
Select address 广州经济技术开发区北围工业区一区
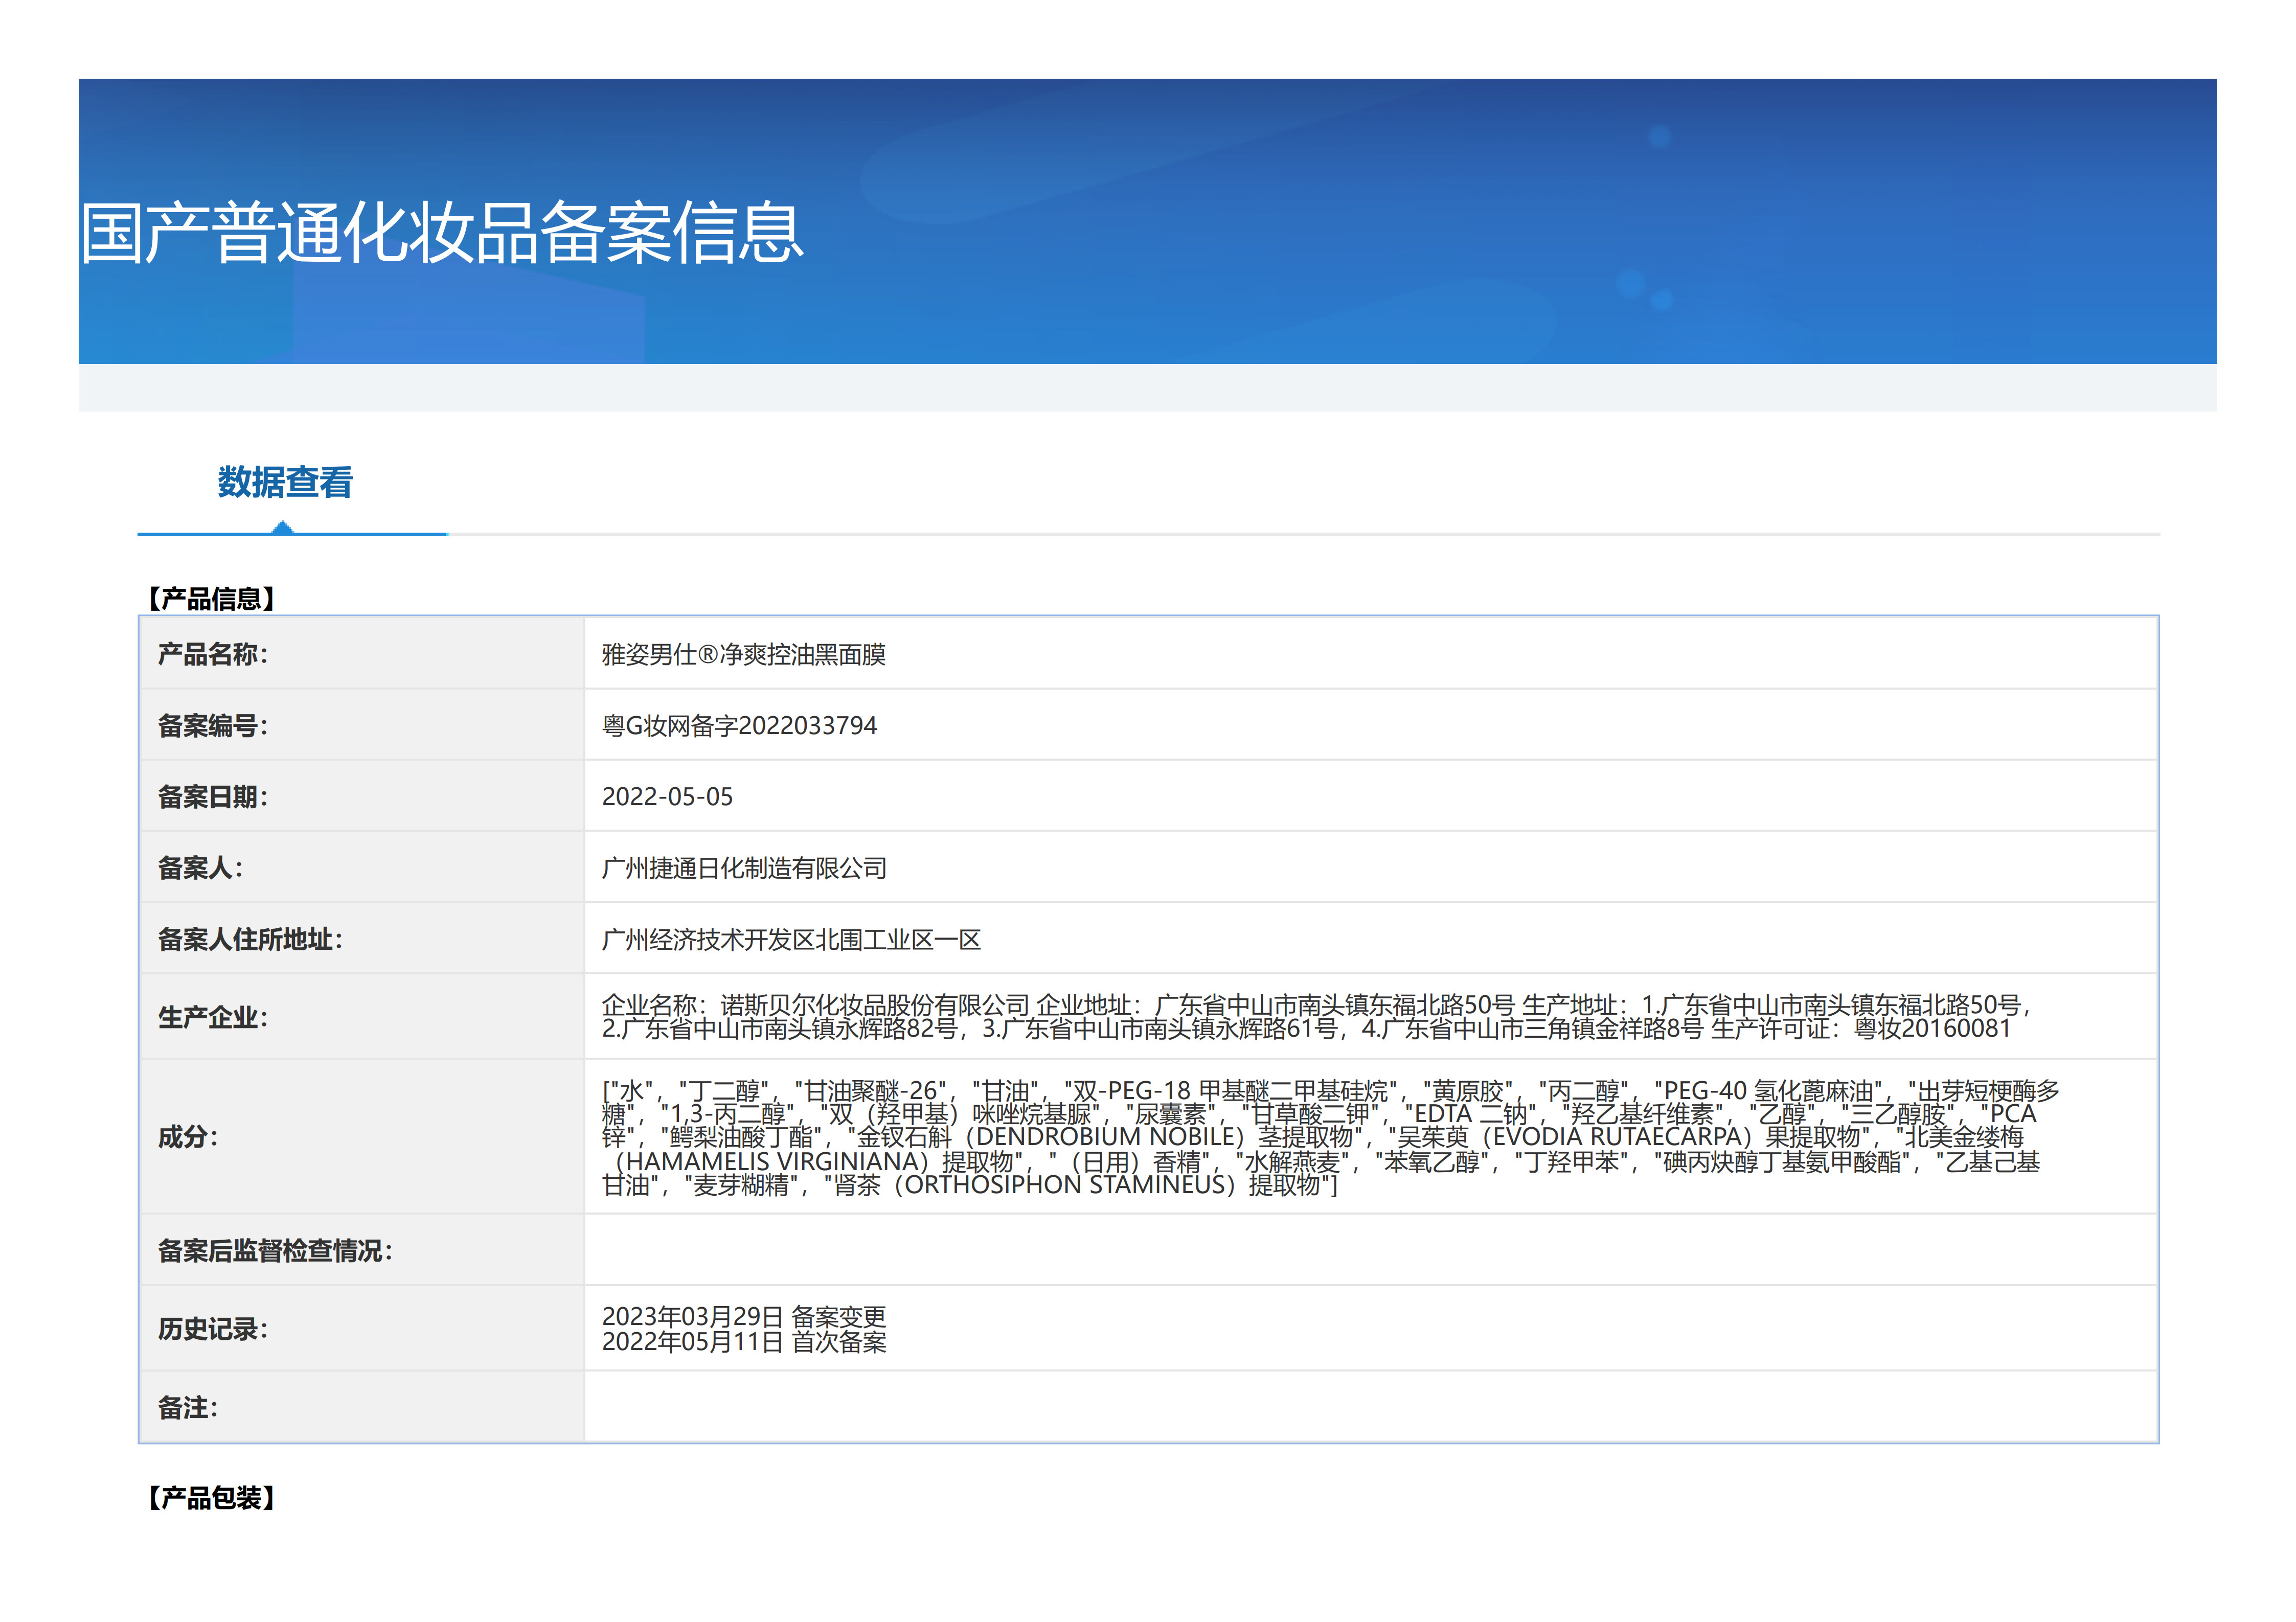[x=791, y=939]
